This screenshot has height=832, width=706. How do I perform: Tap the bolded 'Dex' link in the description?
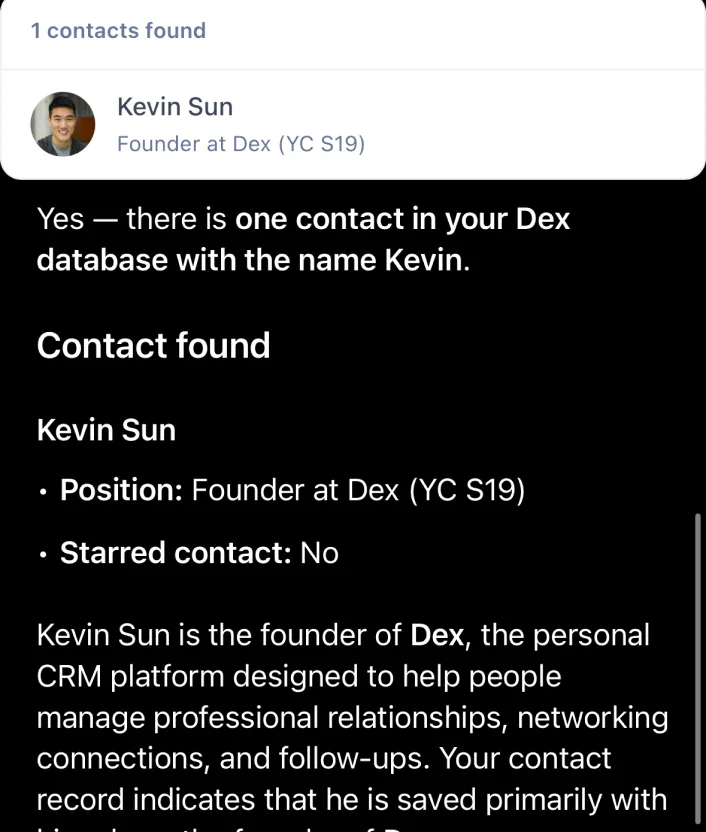point(438,635)
